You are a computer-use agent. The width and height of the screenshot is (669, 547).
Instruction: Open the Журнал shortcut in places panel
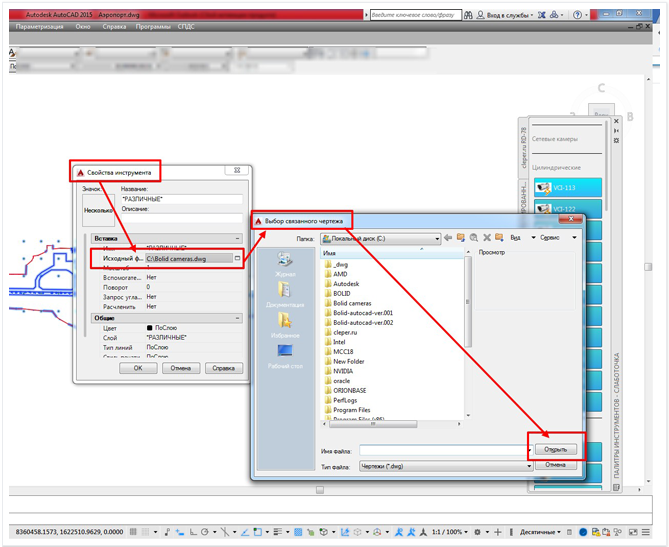coord(285,265)
